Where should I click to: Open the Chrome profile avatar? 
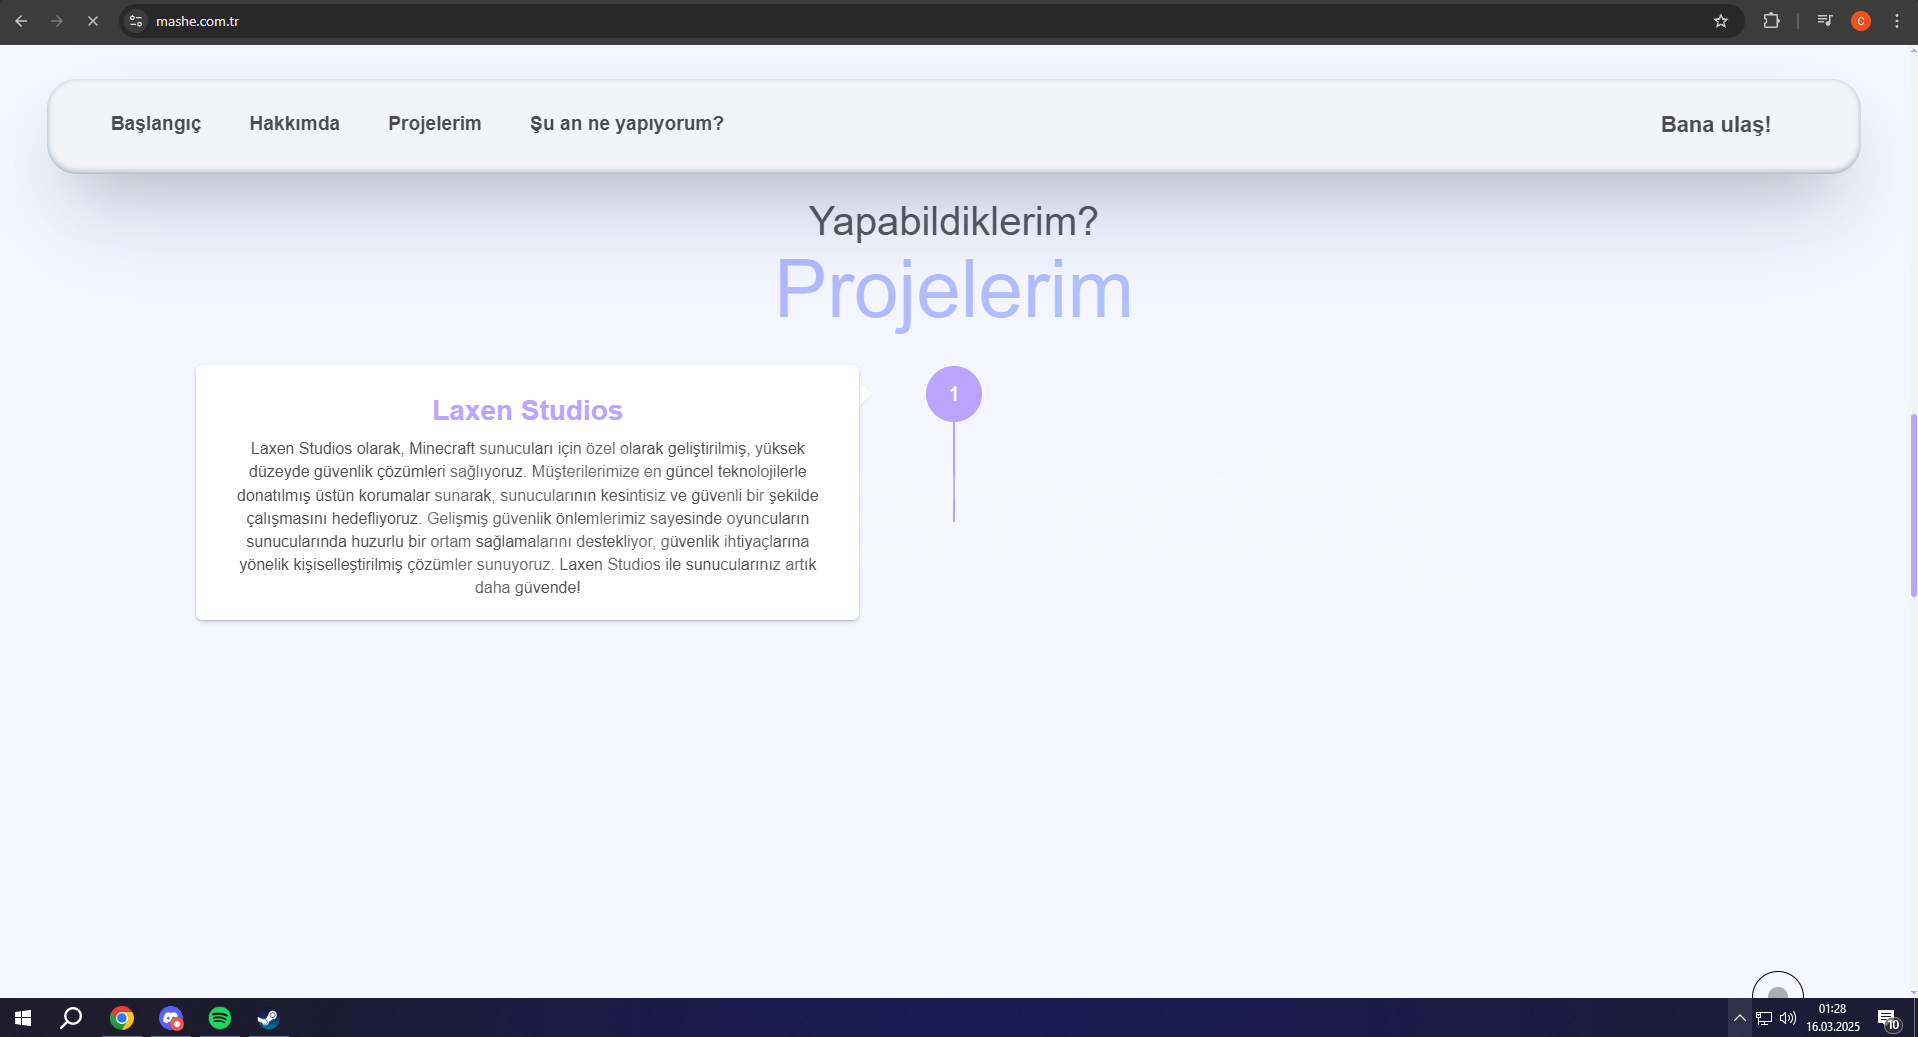click(x=1861, y=21)
